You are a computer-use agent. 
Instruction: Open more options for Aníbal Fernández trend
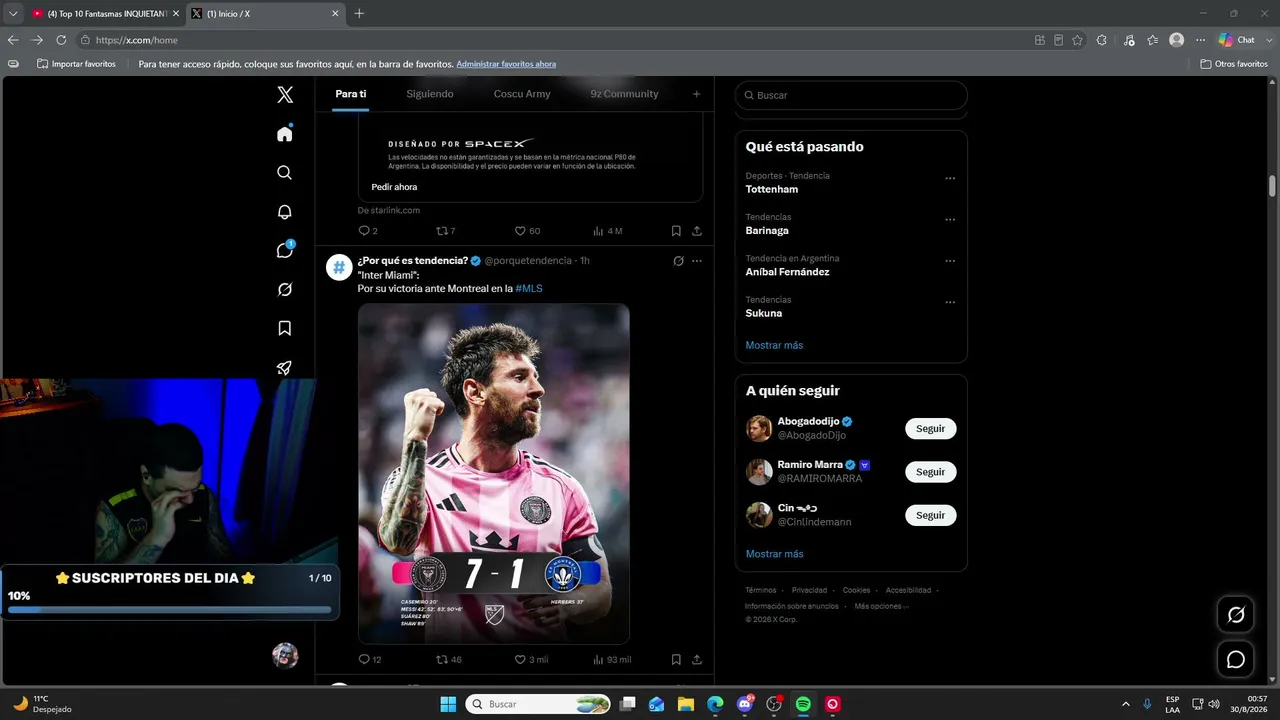(950, 261)
